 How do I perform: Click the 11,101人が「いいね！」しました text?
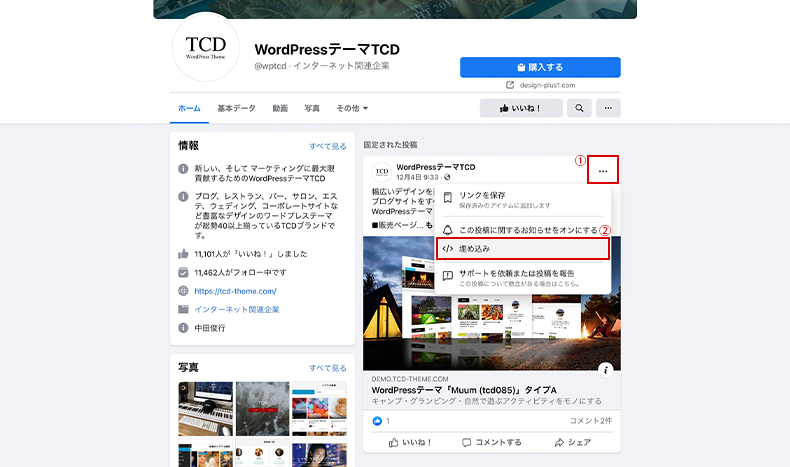pos(250,254)
